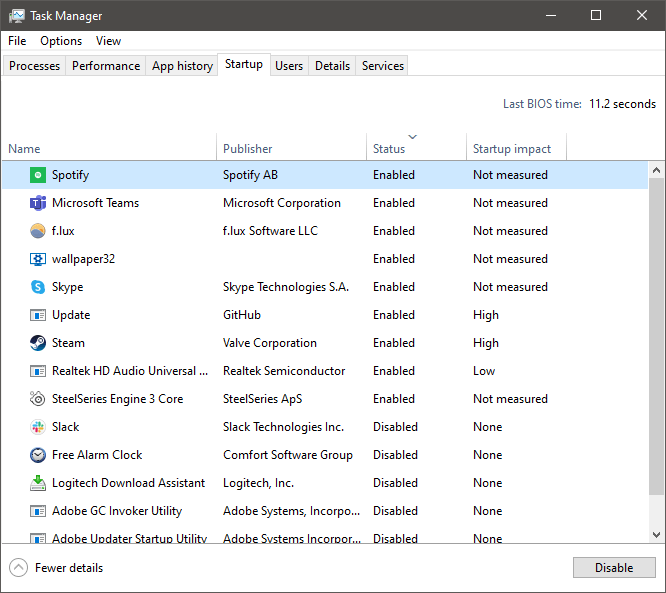The image size is (666, 593).
Task: Open the File menu
Action: click(x=17, y=41)
